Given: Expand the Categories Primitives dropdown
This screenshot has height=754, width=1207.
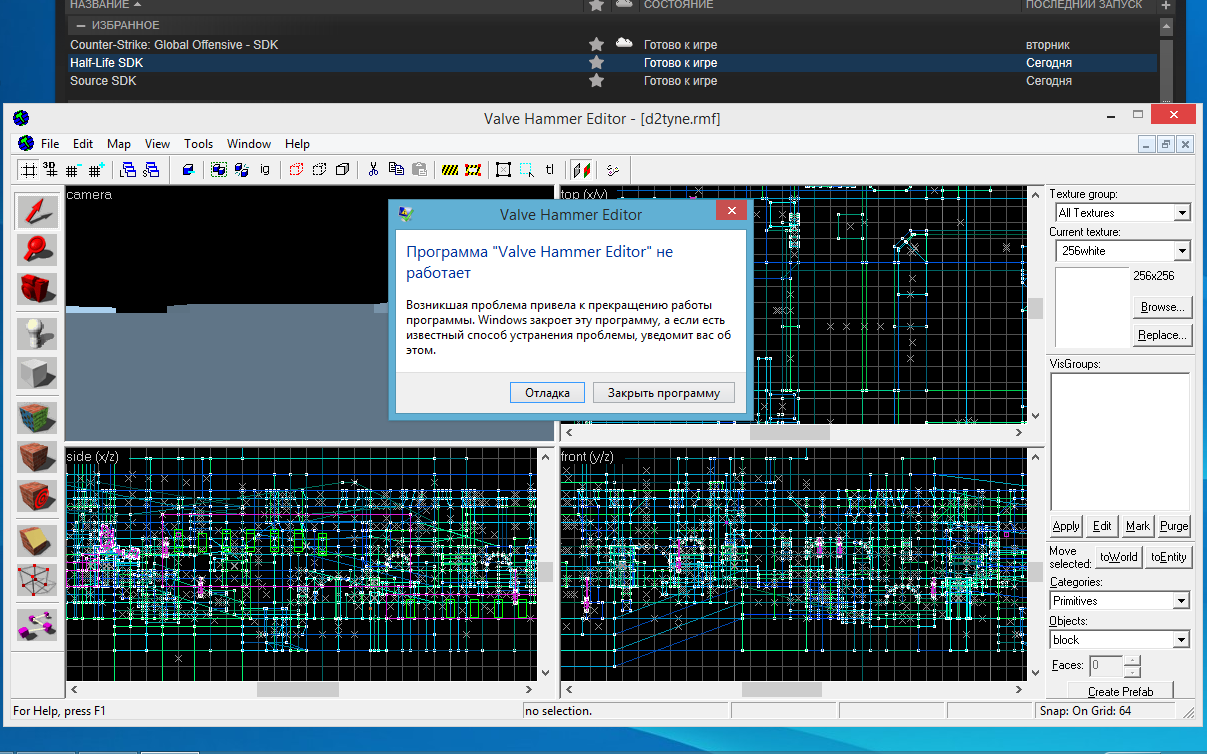Looking at the screenshot, I should click(1182, 601).
